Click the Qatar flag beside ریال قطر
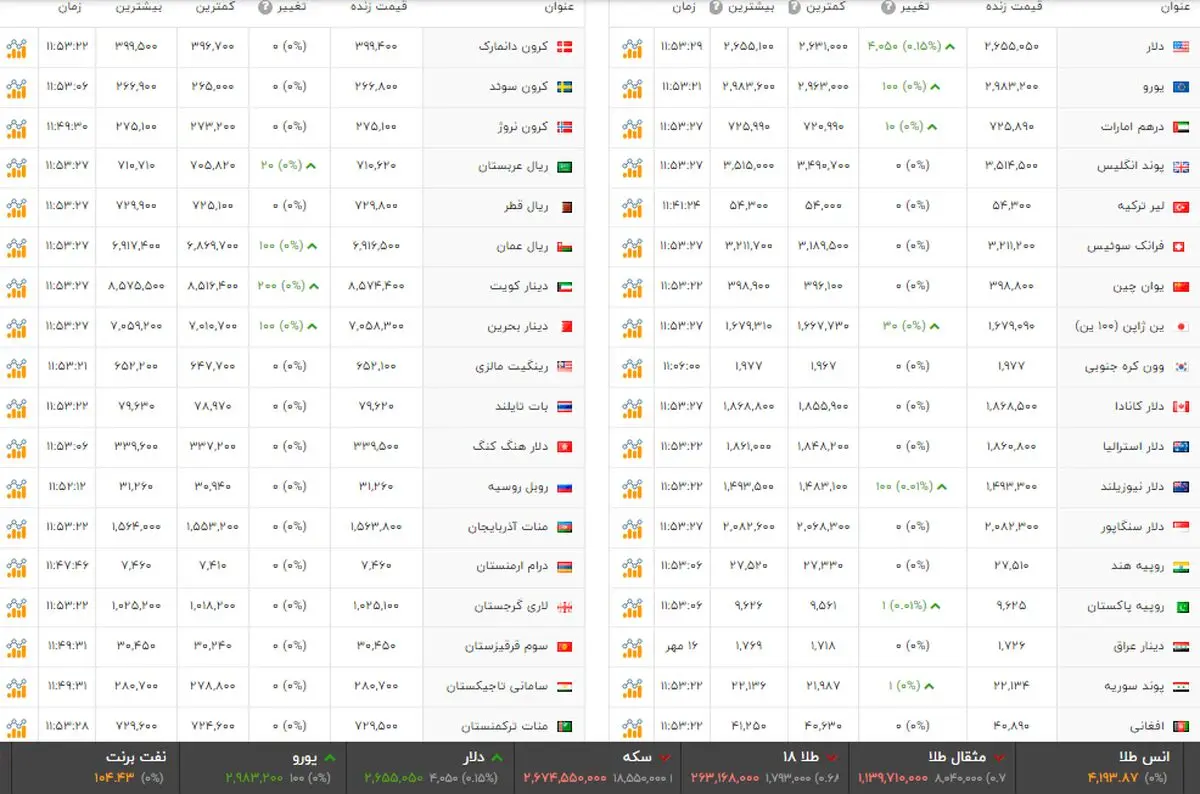 coord(565,207)
